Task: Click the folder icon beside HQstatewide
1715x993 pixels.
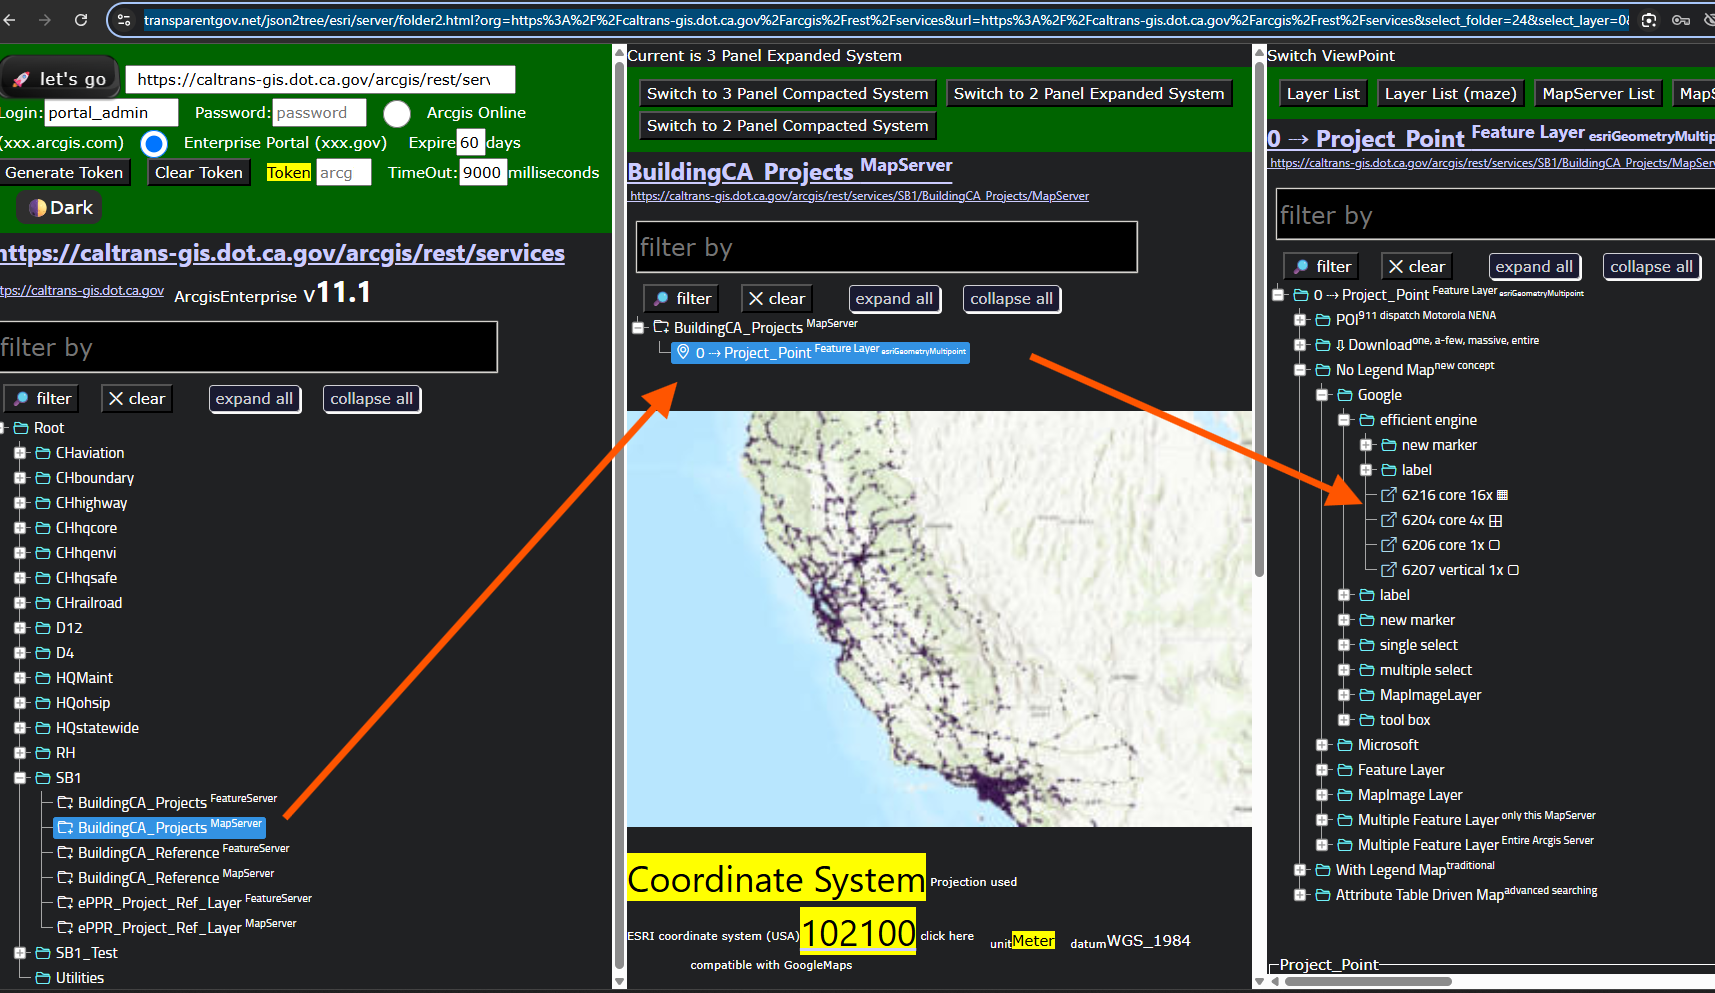Action: pos(43,728)
